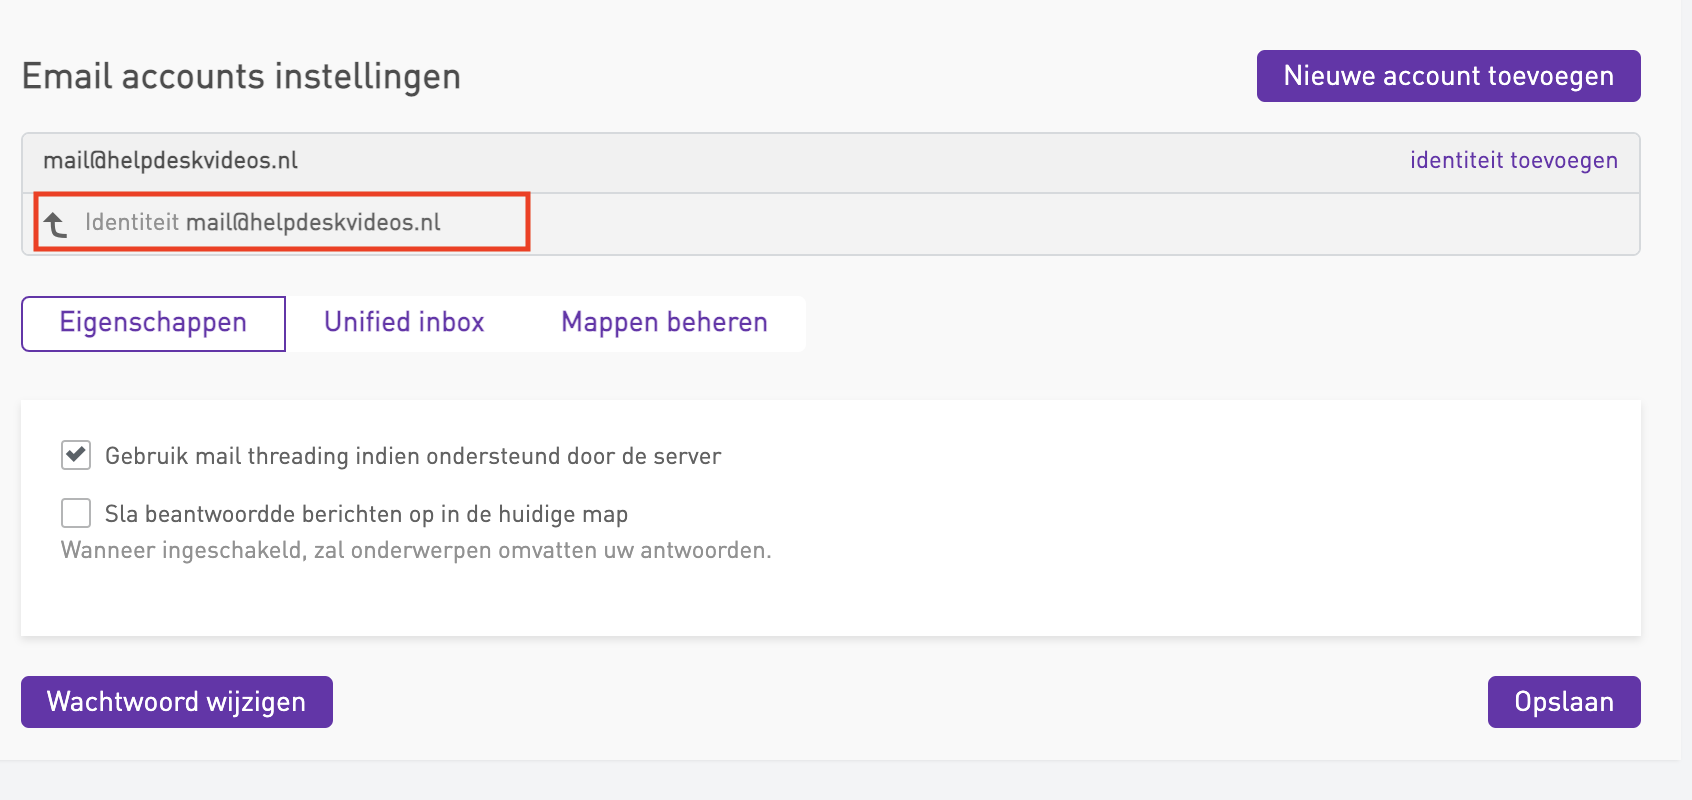Click the 'Email accounts instellingen' heading
This screenshot has height=800, width=1692.
[241, 77]
